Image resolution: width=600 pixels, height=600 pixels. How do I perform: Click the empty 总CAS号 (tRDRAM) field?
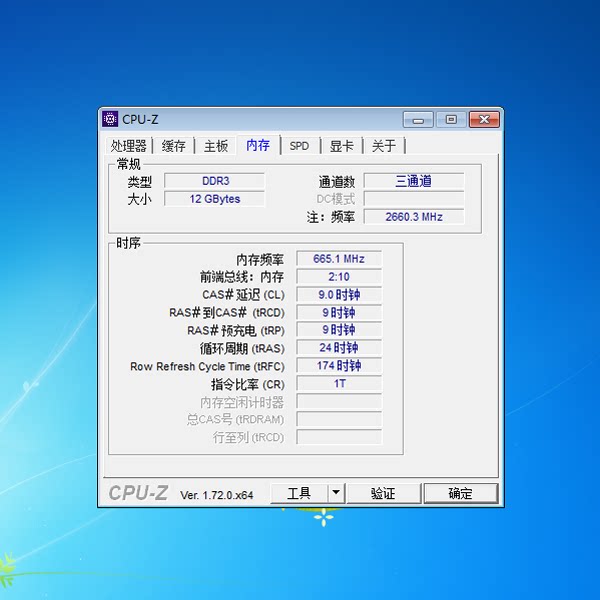(339, 419)
